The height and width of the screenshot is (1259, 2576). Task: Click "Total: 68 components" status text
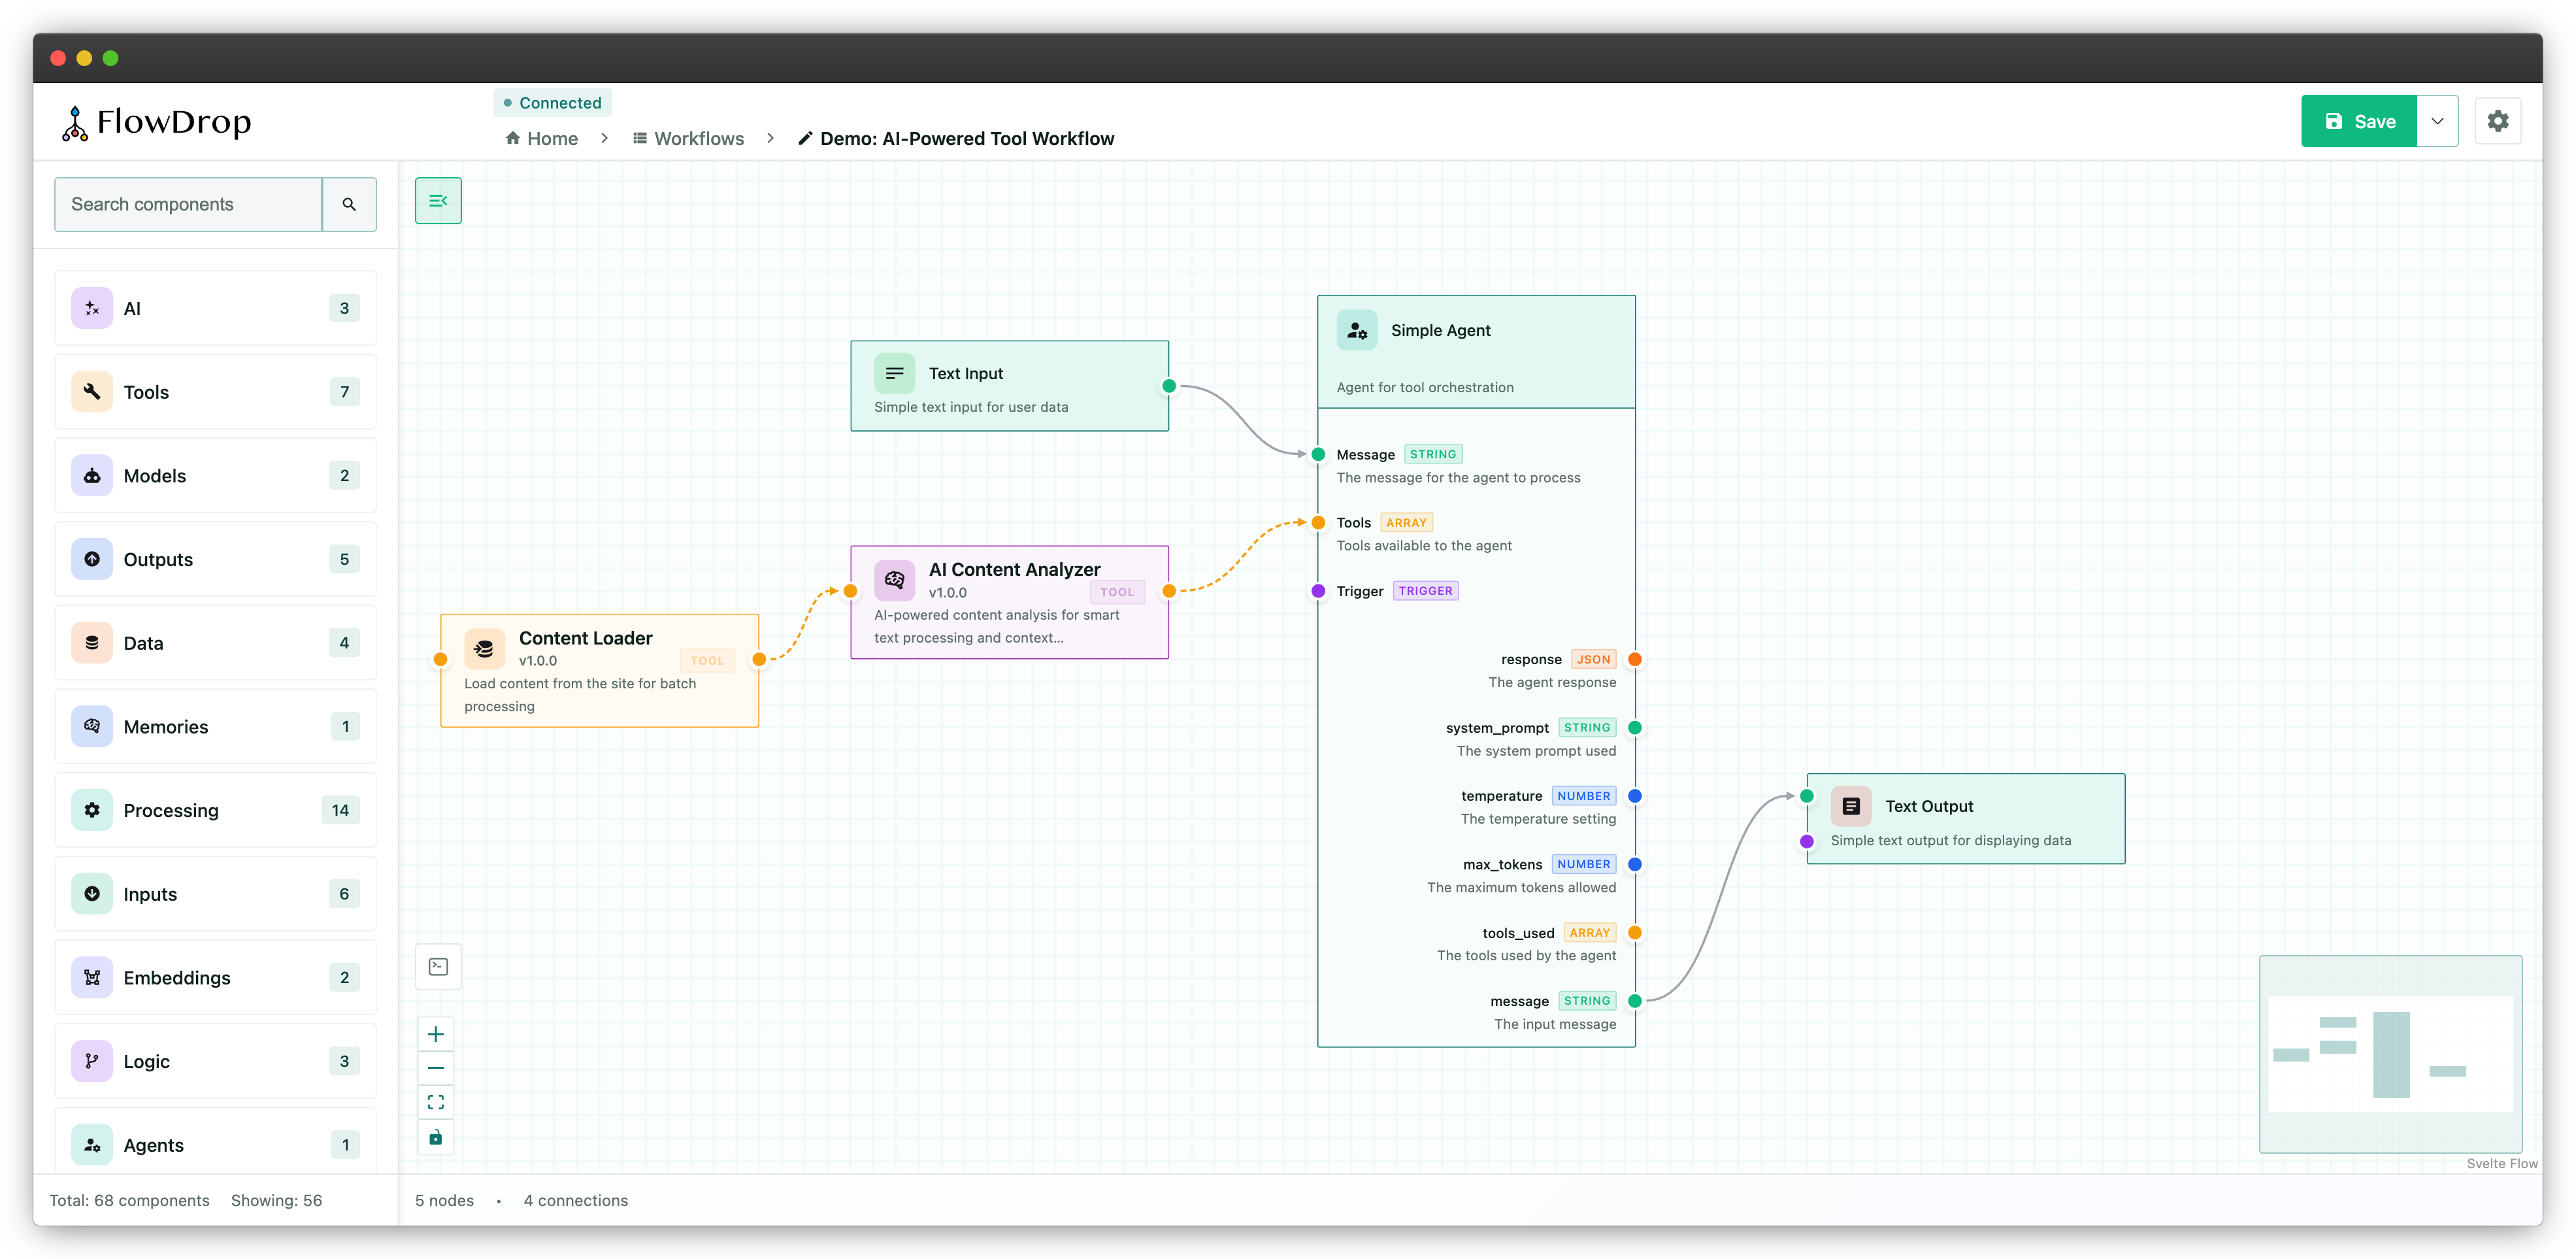click(129, 1200)
